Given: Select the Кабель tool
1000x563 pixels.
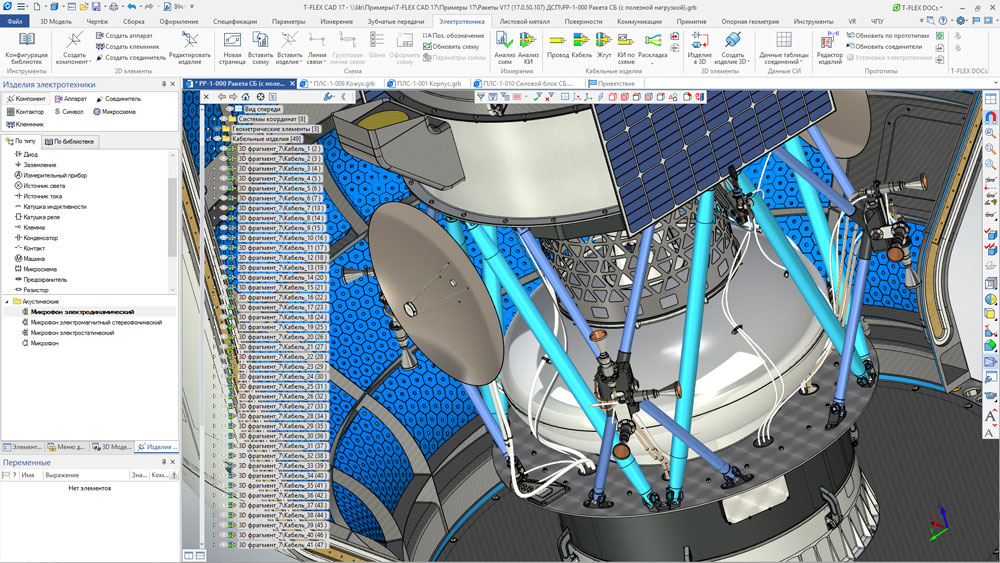Looking at the screenshot, I should pos(581,46).
